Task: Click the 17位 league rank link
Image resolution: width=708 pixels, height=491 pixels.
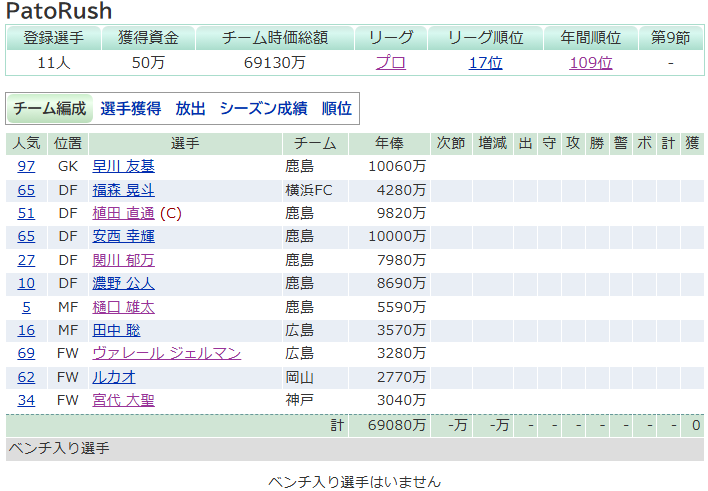Action: click(x=485, y=62)
